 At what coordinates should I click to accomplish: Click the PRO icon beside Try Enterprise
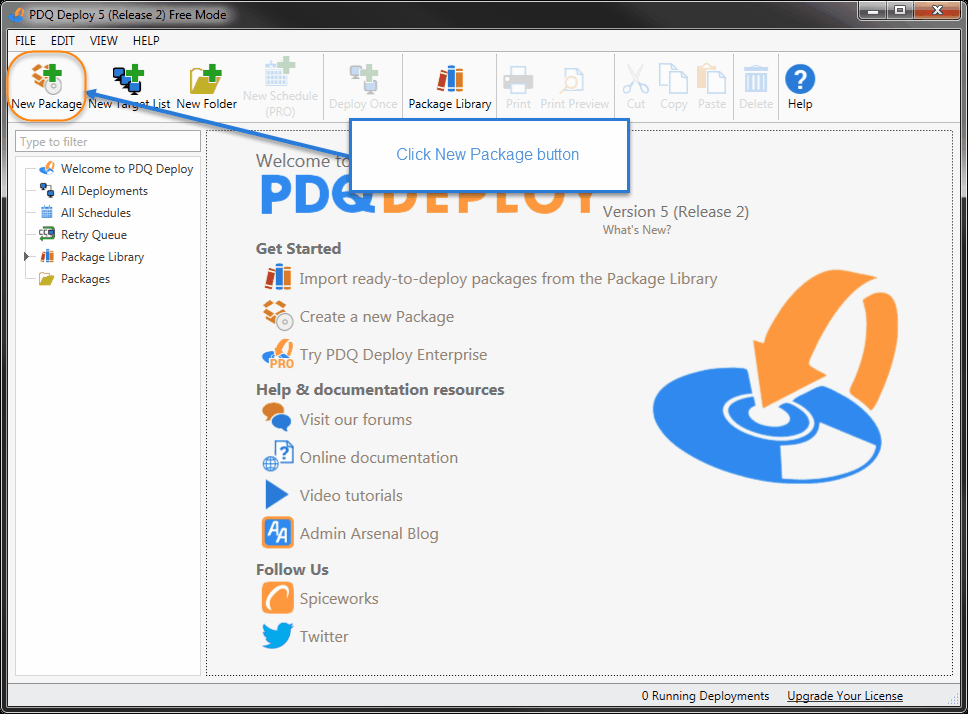click(278, 354)
